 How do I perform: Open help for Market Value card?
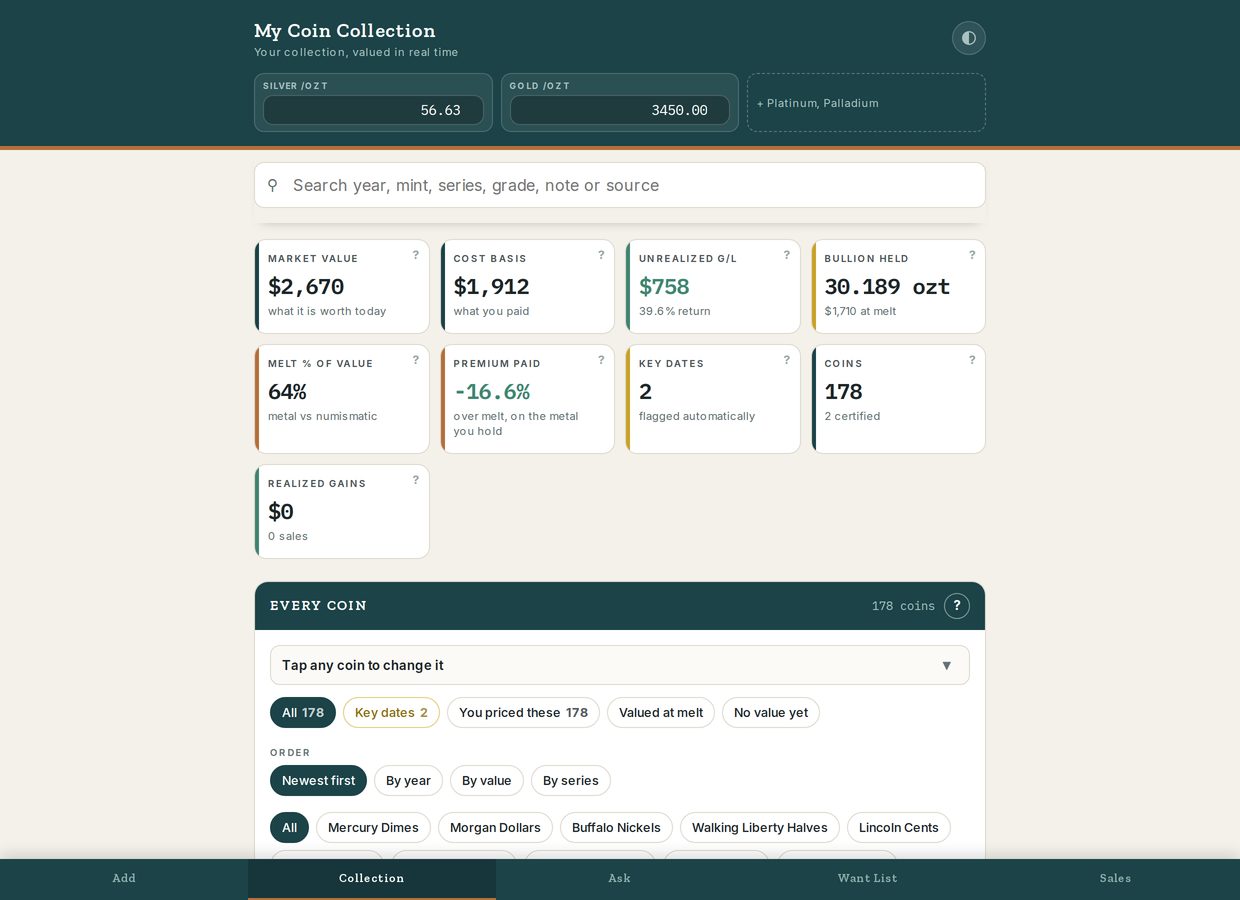tap(416, 255)
